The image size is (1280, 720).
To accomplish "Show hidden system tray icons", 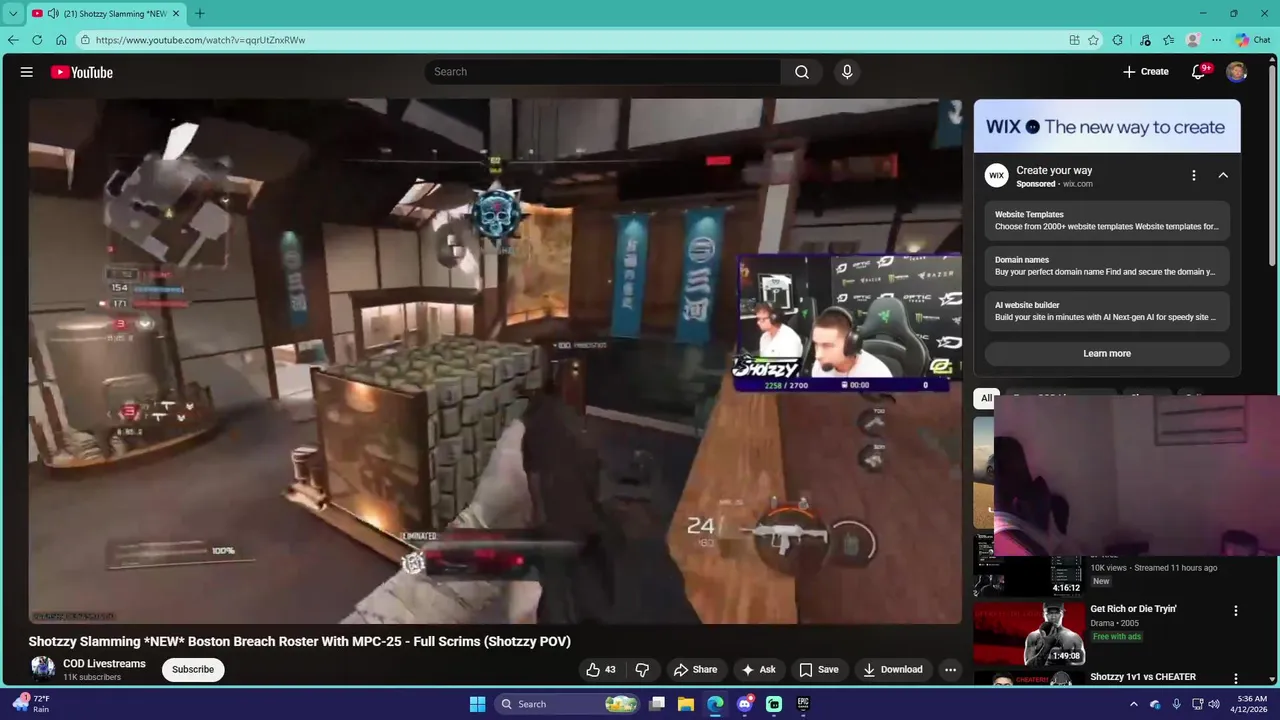I will click(1133, 704).
